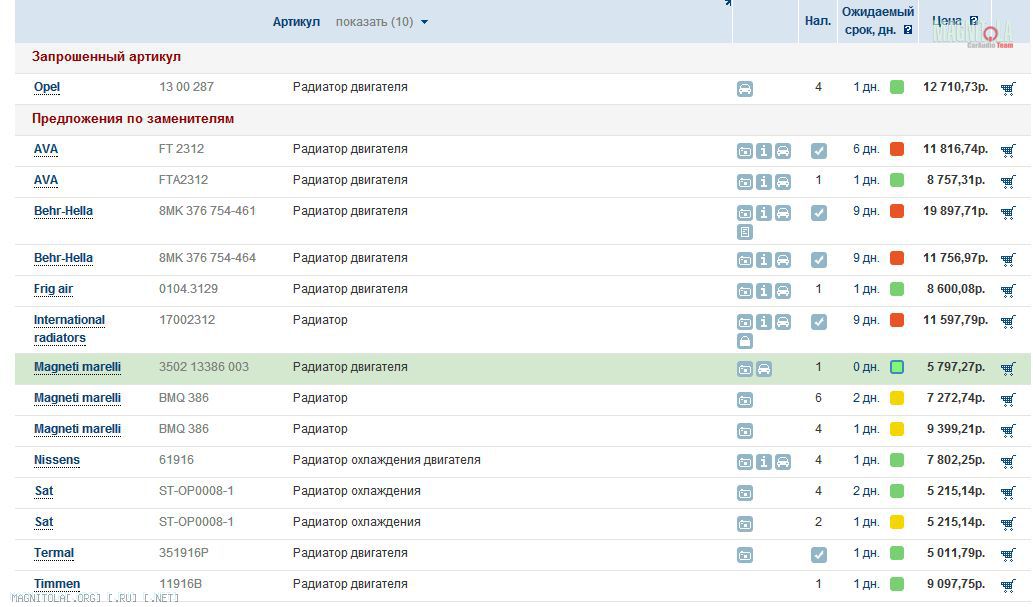Add Behr-Hella 8MK 376 754-464 to cart
The width and height of the screenshot is (1033, 607).
1008,259
